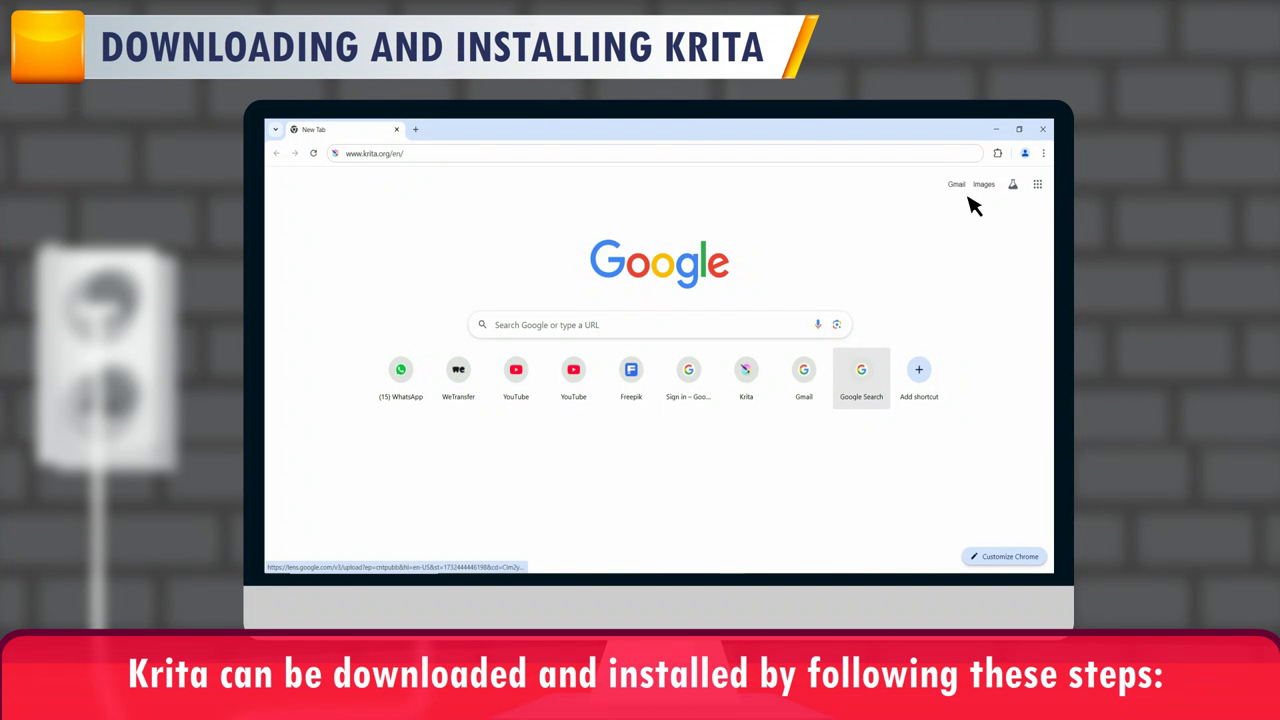Open the Images link in the header
The image size is (1280, 720).
click(984, 184)
